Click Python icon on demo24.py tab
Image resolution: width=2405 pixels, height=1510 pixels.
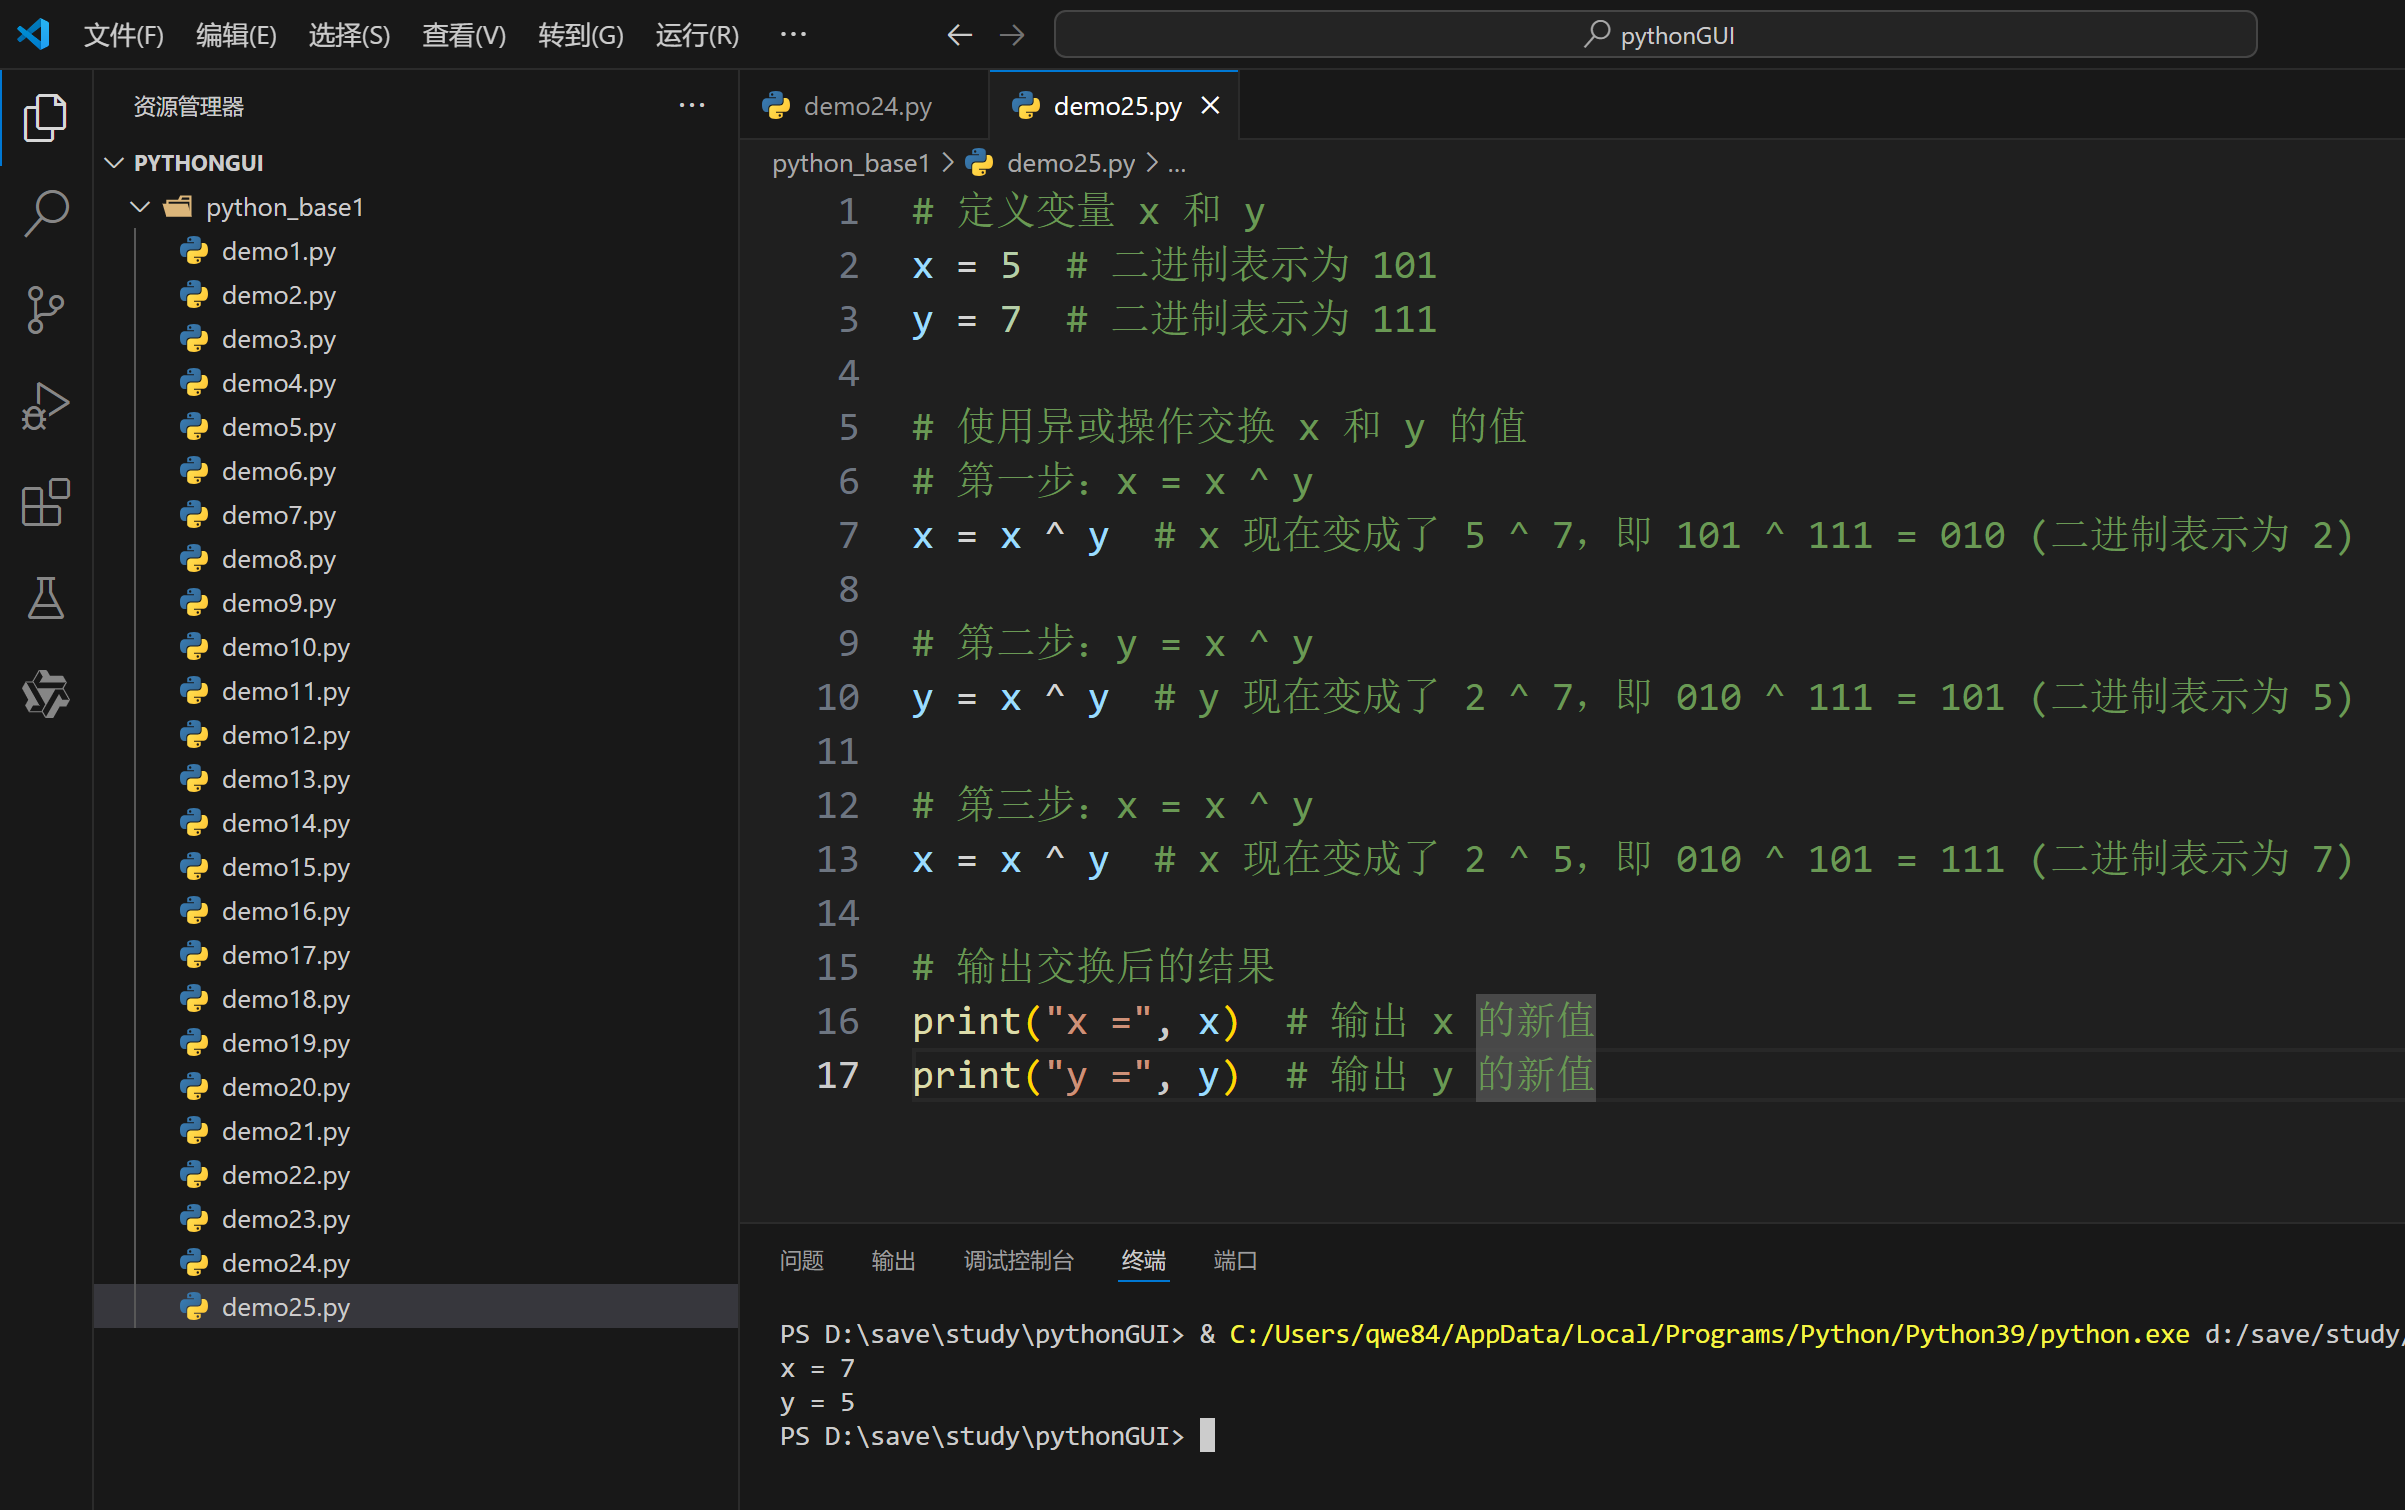[x=776, y=106]
